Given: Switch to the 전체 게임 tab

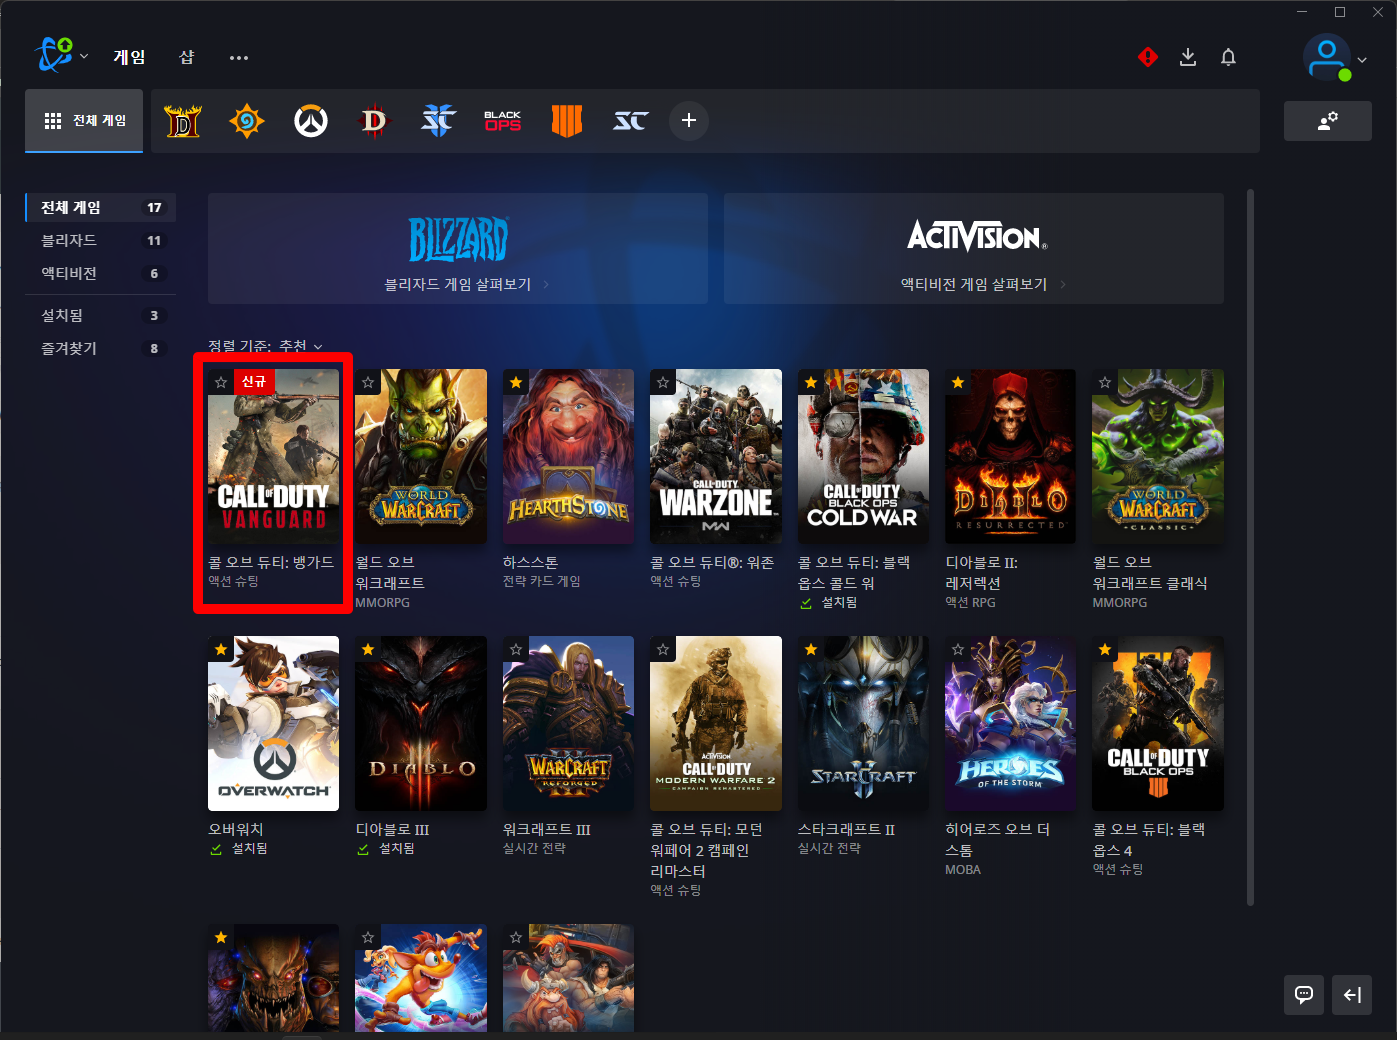Looking at the screenshot, I should point(84,121).
